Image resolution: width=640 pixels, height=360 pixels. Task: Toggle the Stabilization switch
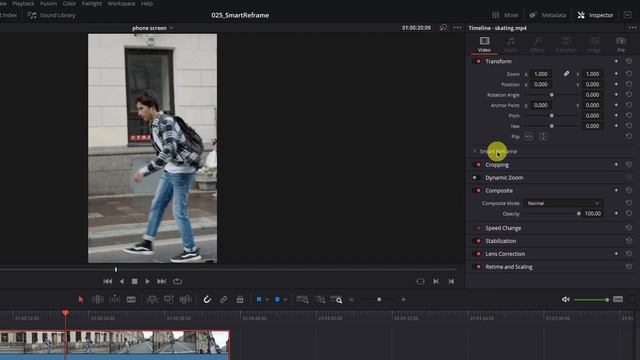(477, 241)
